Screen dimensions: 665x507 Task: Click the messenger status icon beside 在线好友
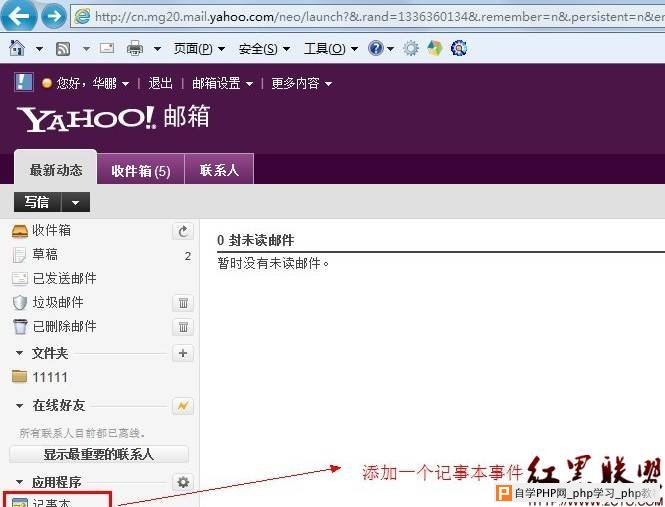pos(183,406)
